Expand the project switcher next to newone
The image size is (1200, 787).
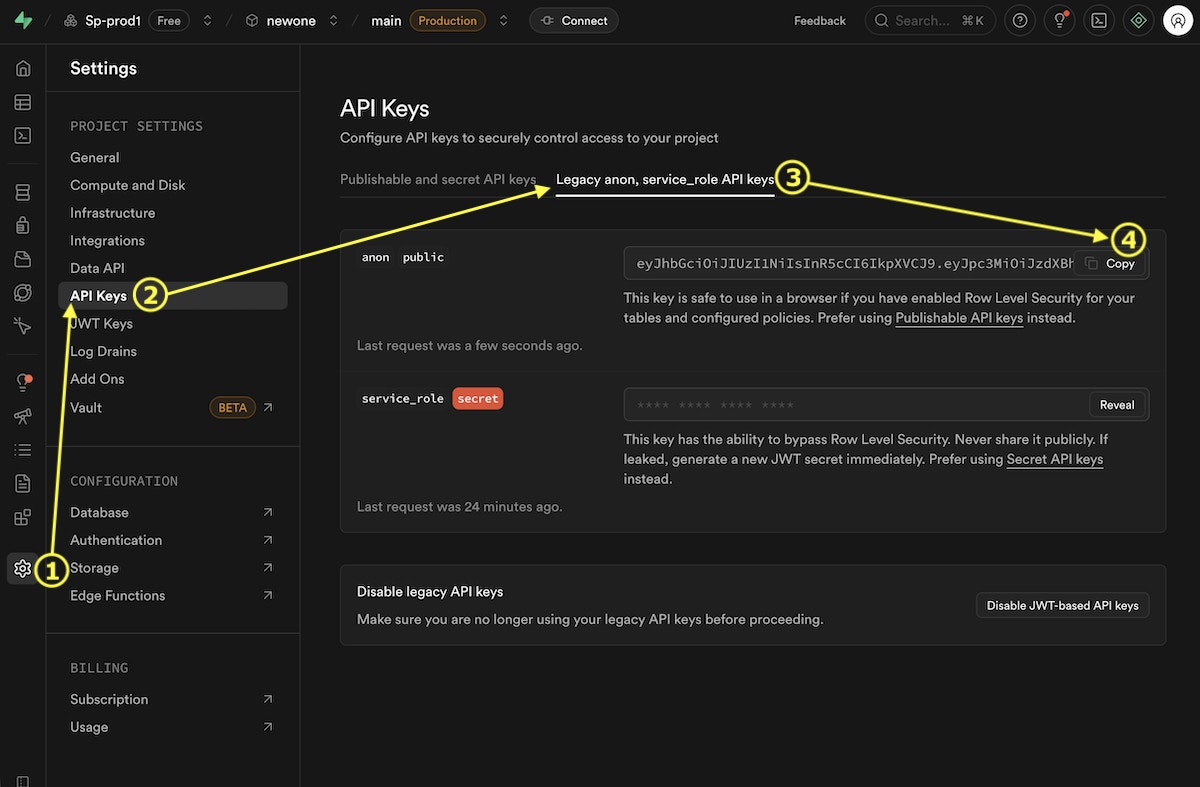(x=333, y=20)
